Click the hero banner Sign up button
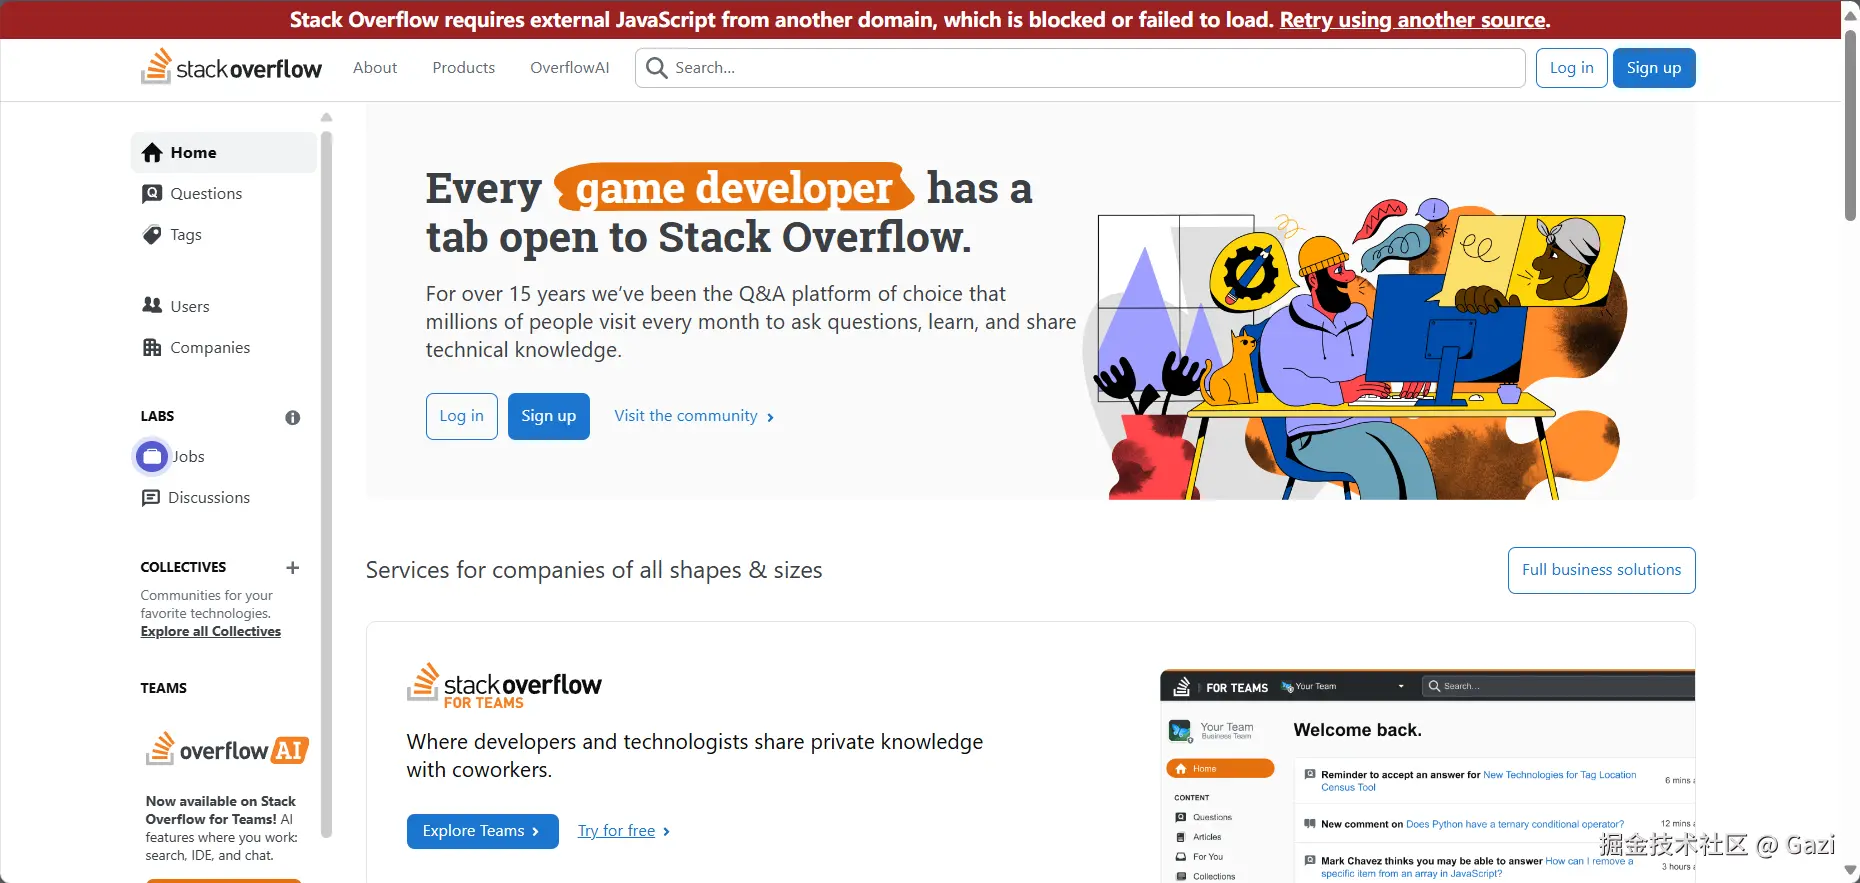1860x883 pixels. [x=549, y=416]
